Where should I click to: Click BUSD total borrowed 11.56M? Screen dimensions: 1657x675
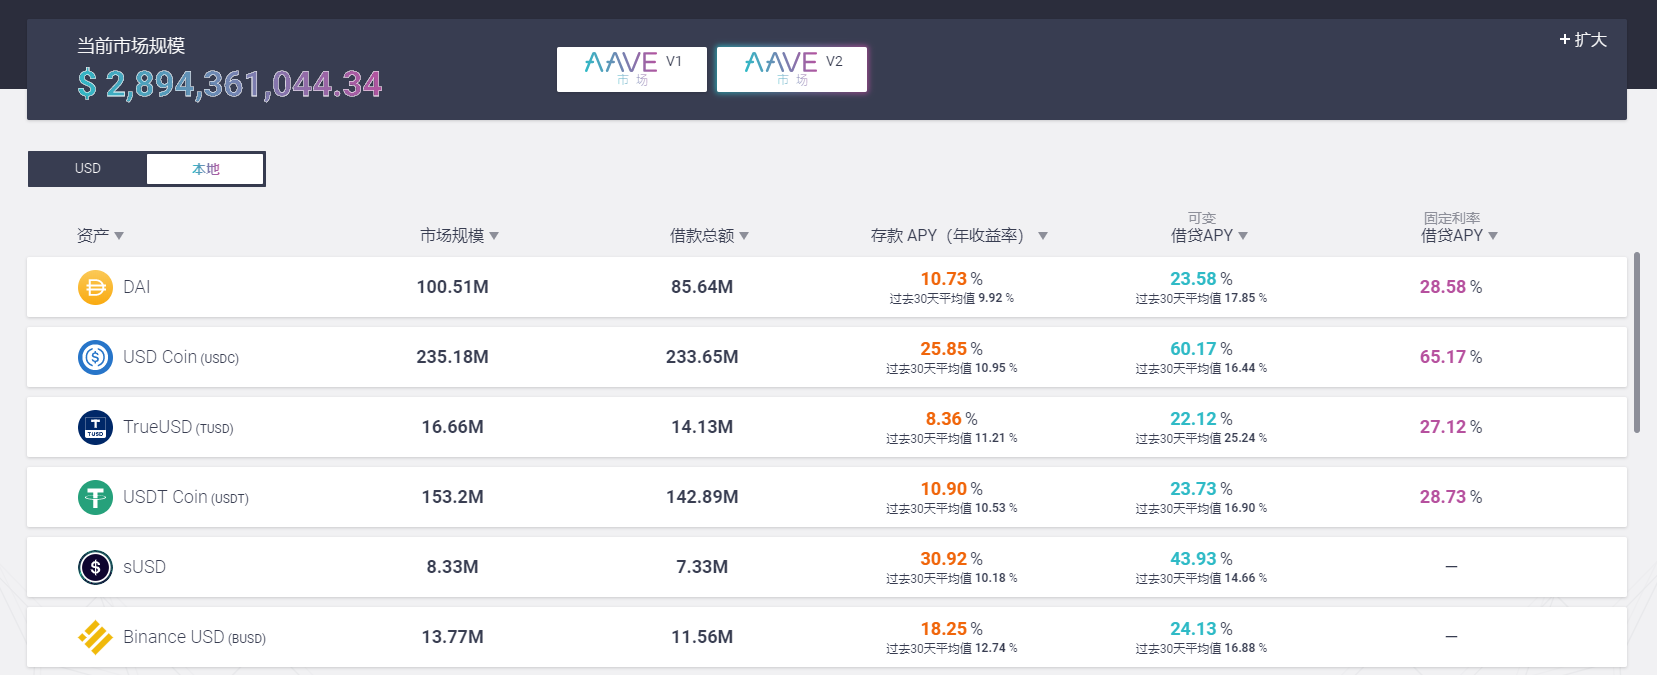[702, 637]
